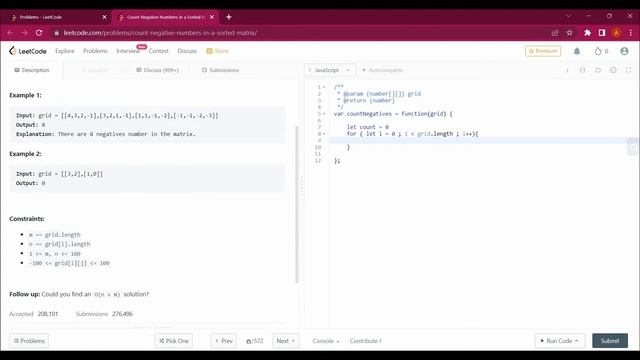The image size is (640, 360).
Task: Click the description panel scrollbar
Action: coord(297,204)
